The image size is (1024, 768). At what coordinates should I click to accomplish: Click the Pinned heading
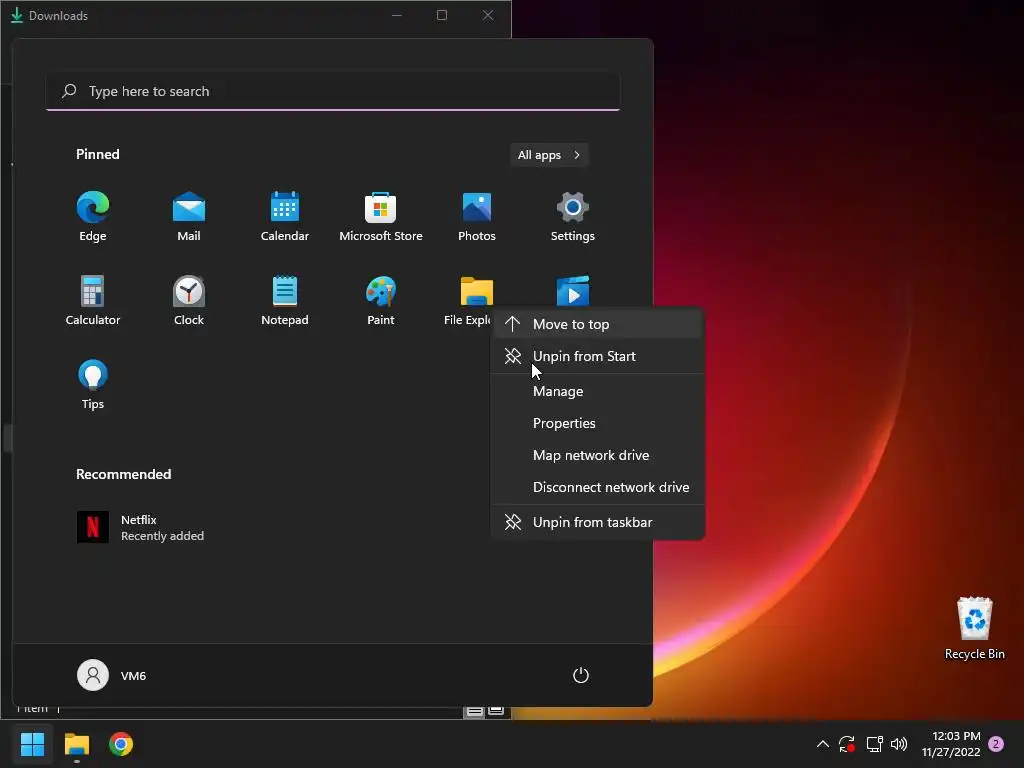coord(98,154)
